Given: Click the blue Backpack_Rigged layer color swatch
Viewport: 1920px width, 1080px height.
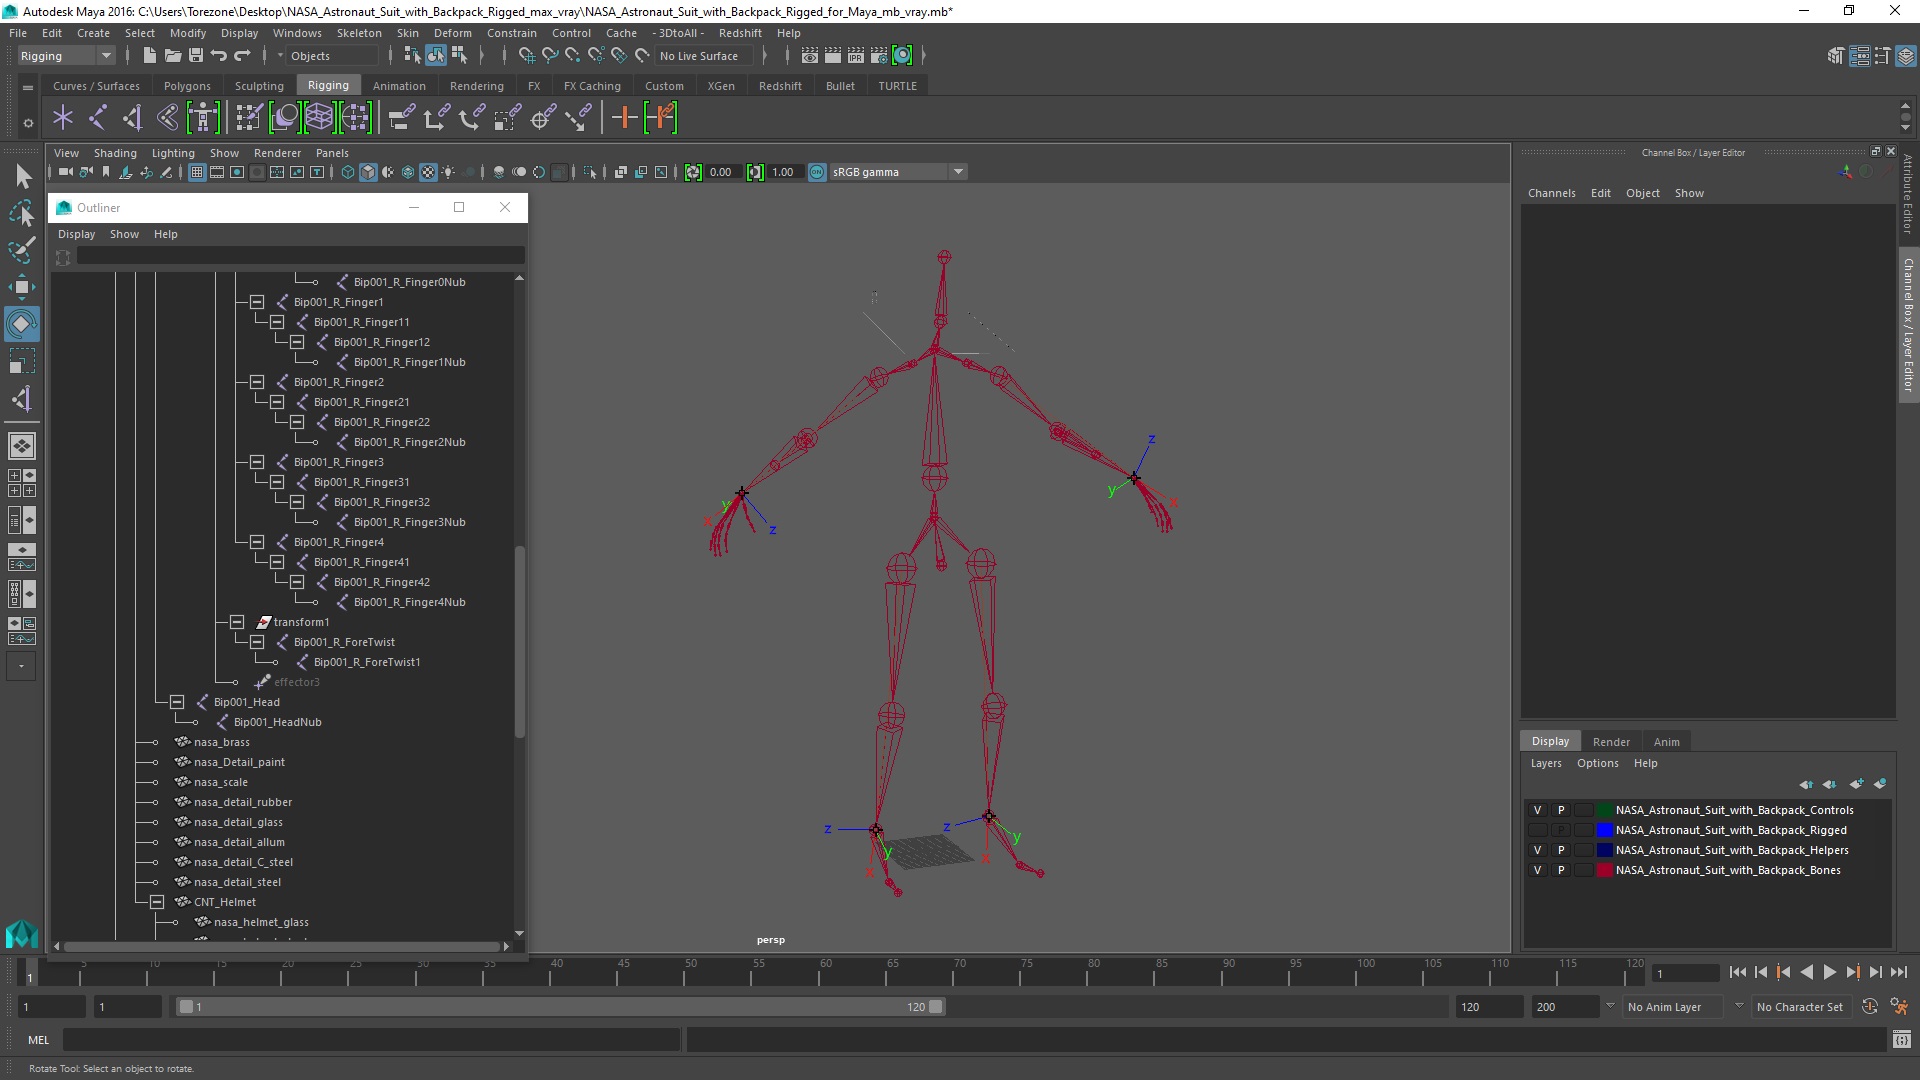Looking at the screenshot, I should coord(1605,830).
